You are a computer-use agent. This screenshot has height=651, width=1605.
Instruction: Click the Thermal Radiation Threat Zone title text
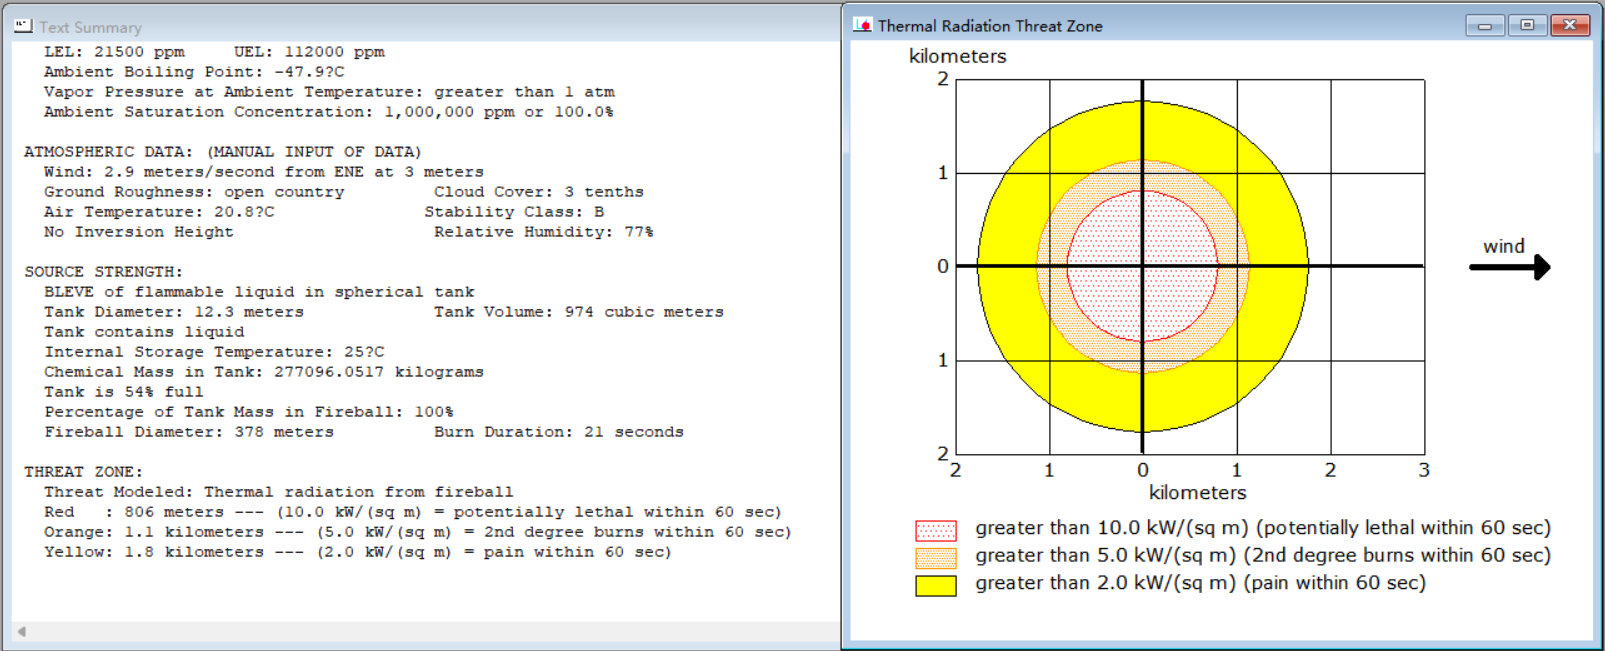990,26
